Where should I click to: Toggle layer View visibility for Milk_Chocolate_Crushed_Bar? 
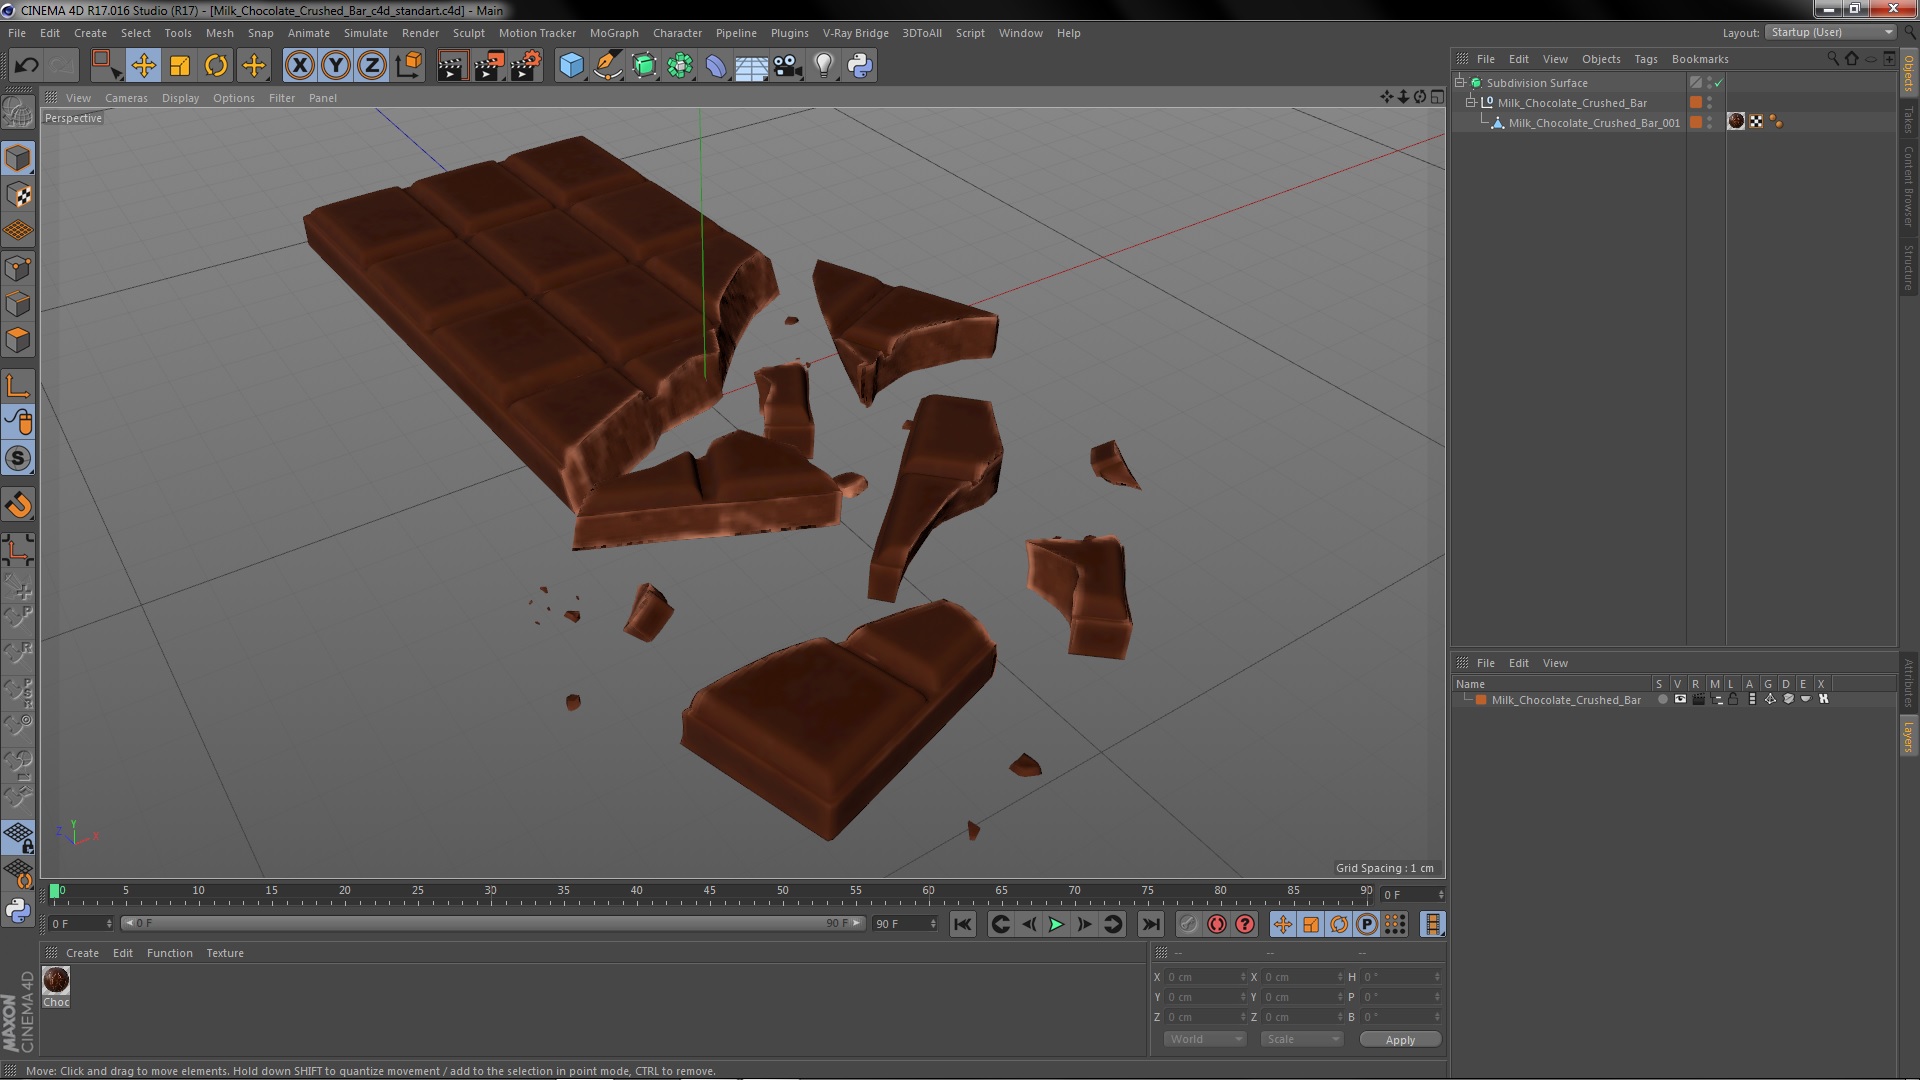1680,700
